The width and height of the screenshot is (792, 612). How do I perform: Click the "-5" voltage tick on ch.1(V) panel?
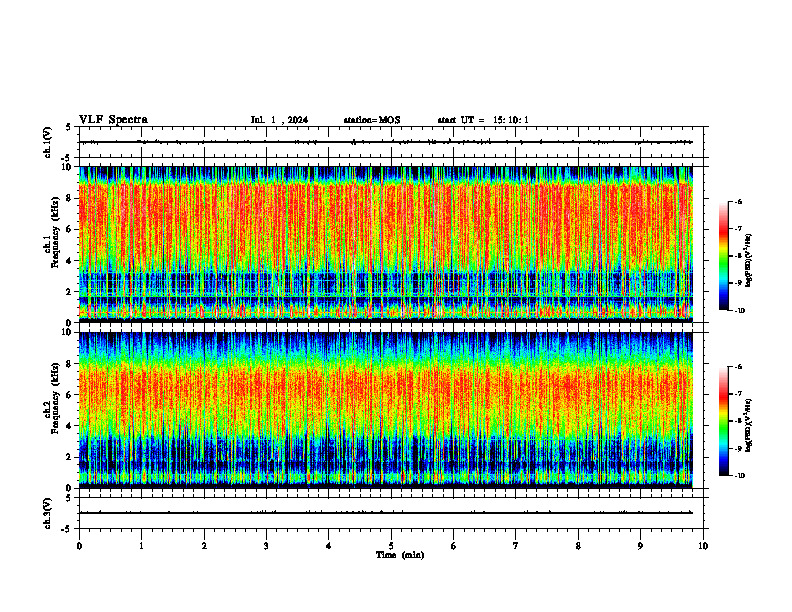click(x=67, y=158)
